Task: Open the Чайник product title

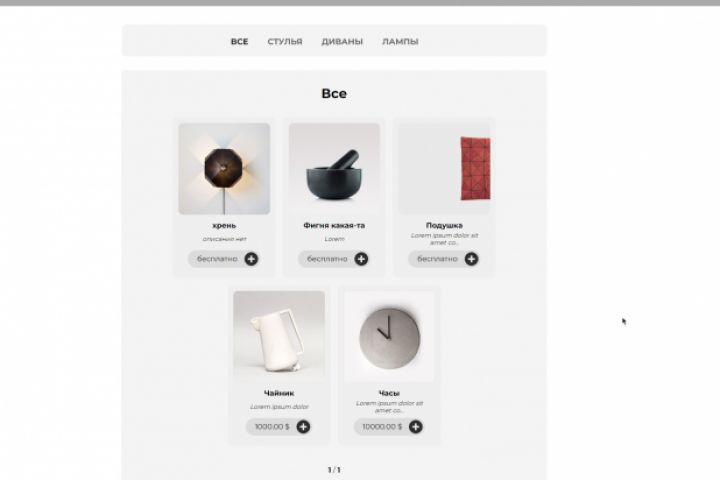Action: (x=279, y=393)
